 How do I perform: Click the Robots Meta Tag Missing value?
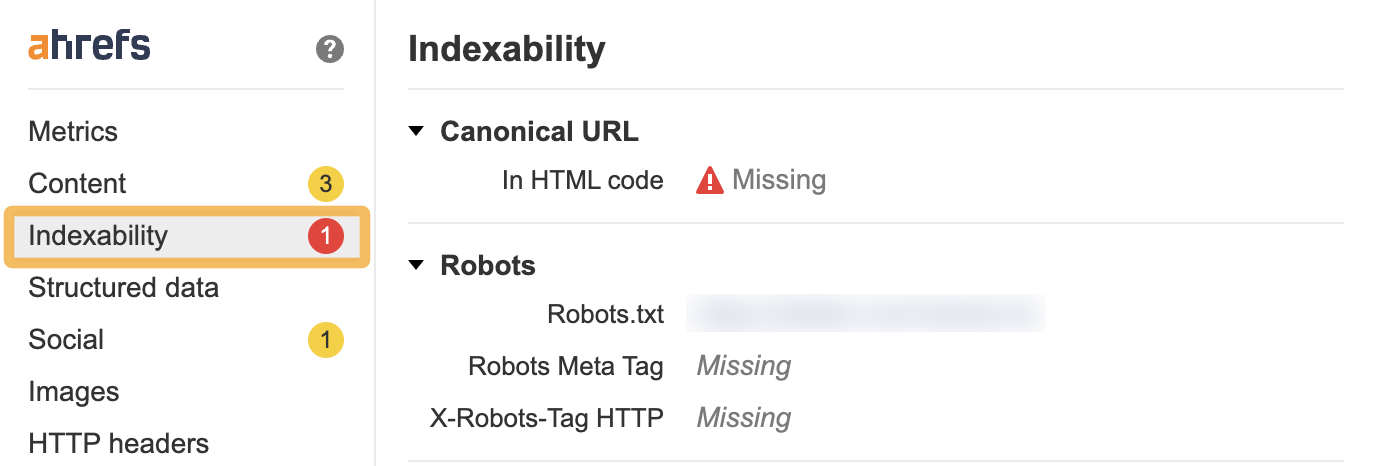[743, 366]
